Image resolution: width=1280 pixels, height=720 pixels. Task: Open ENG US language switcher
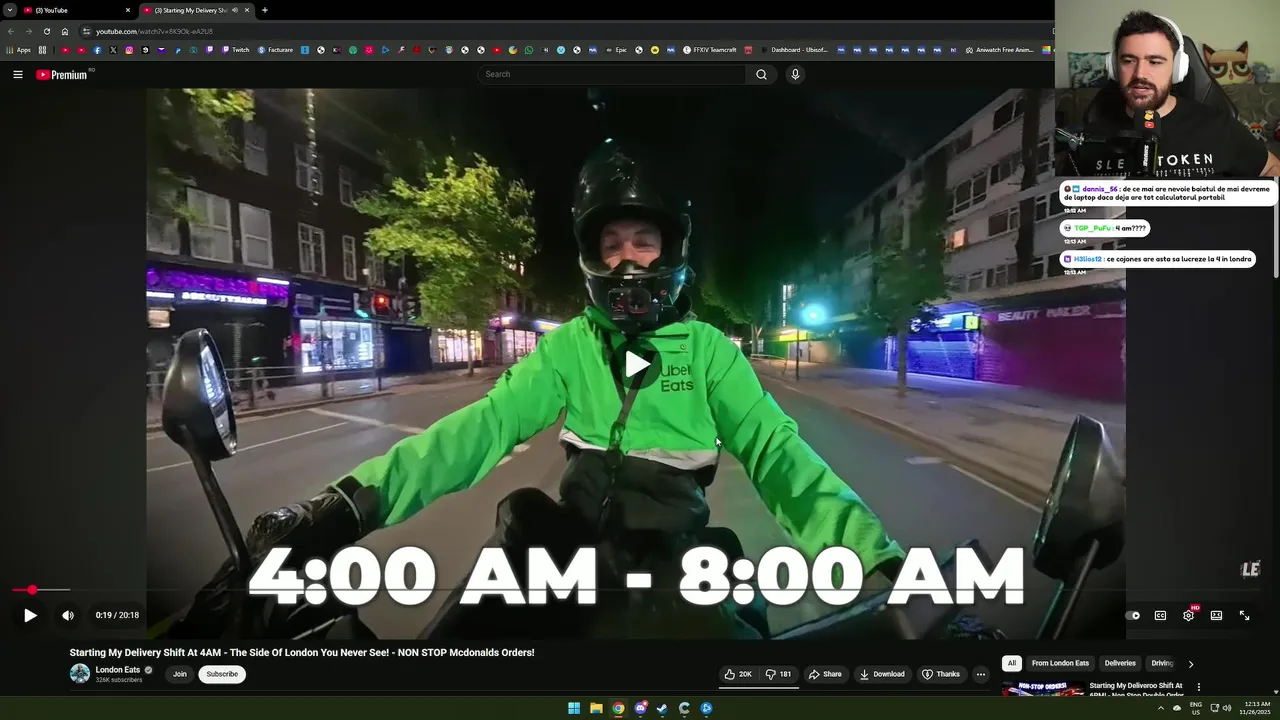pyautogui.click(x=1195, y=708)
